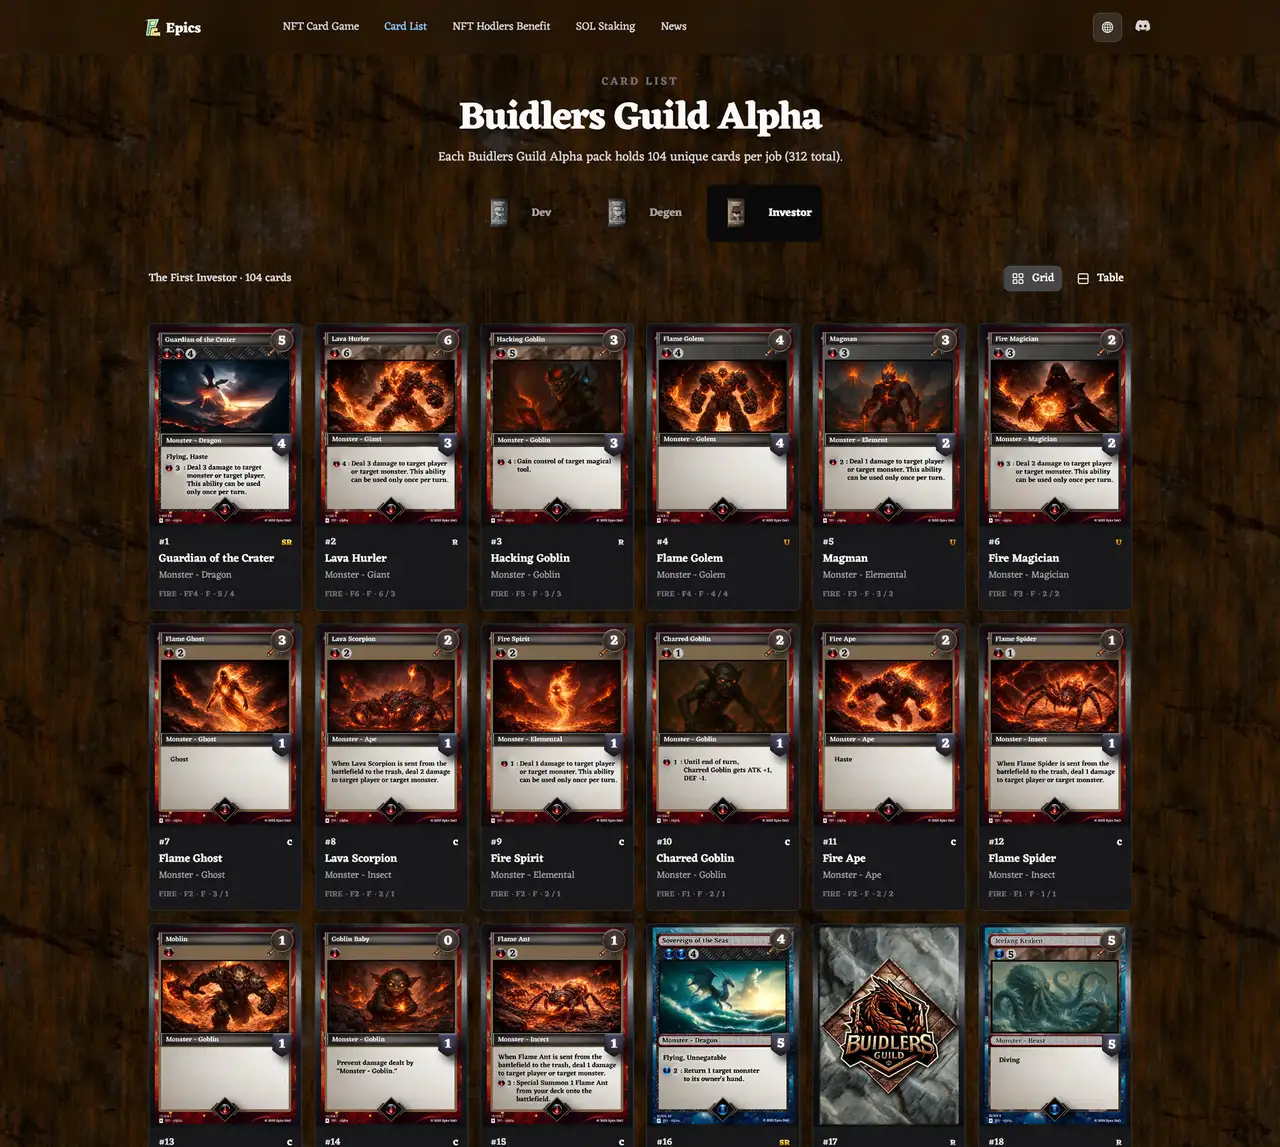Click the Investor card pack icon
Screen dimensions: 1280x1147
tap(736, 212)
